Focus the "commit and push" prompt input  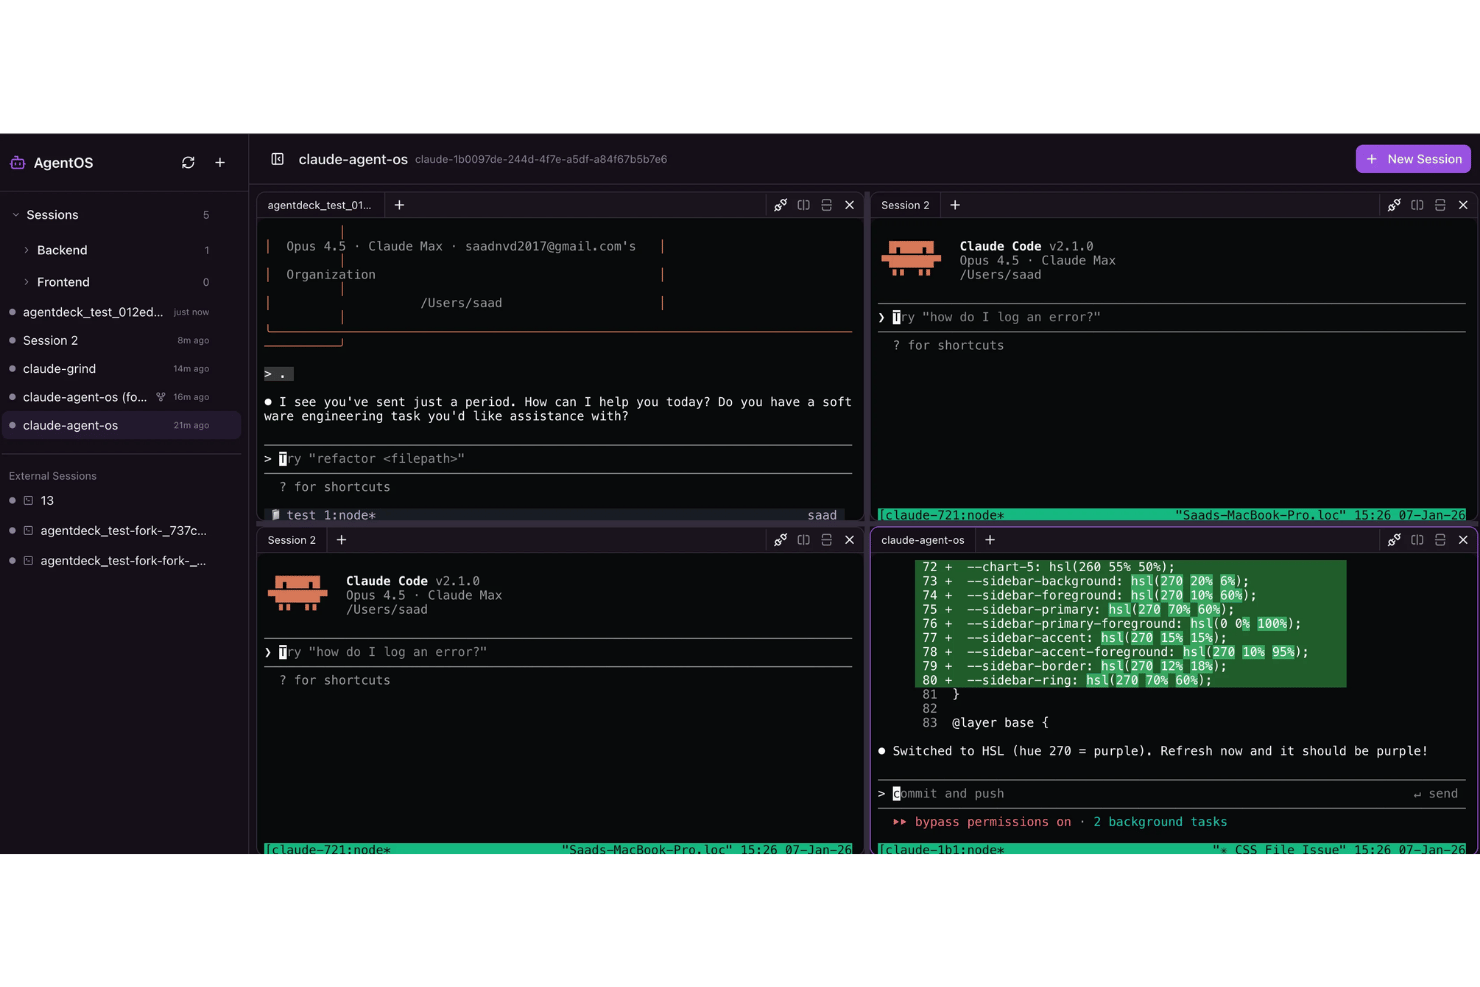(x=1172, y=794)
